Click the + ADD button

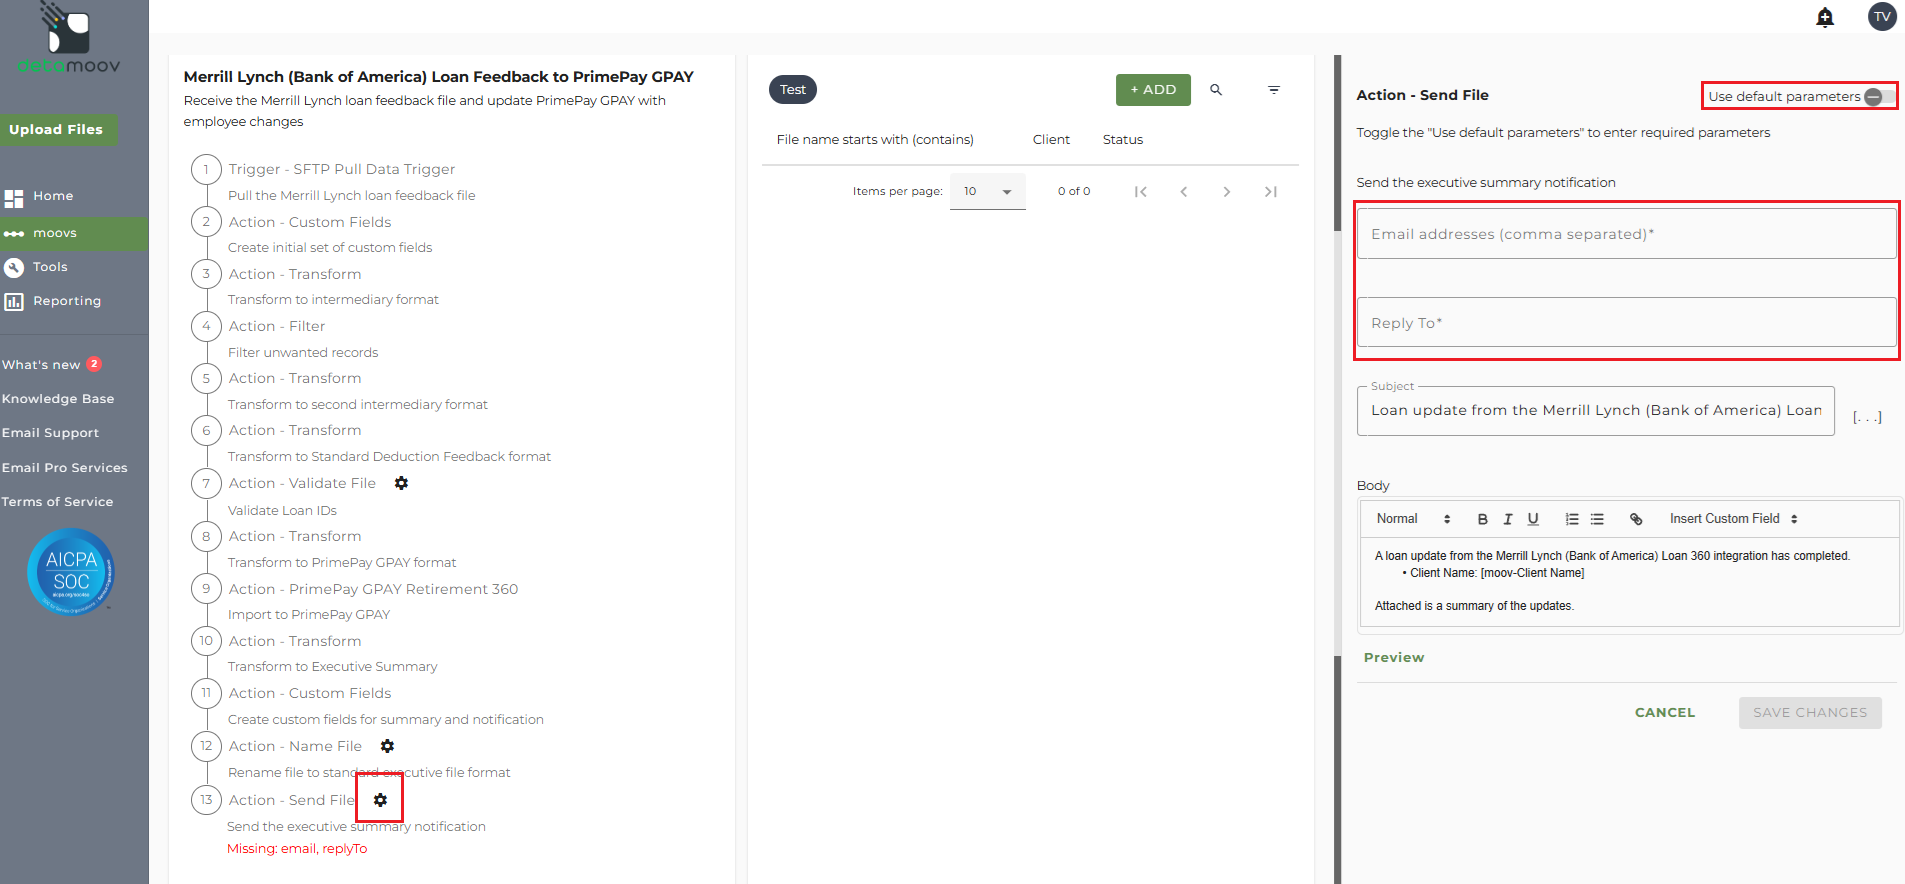[1153, 90]
